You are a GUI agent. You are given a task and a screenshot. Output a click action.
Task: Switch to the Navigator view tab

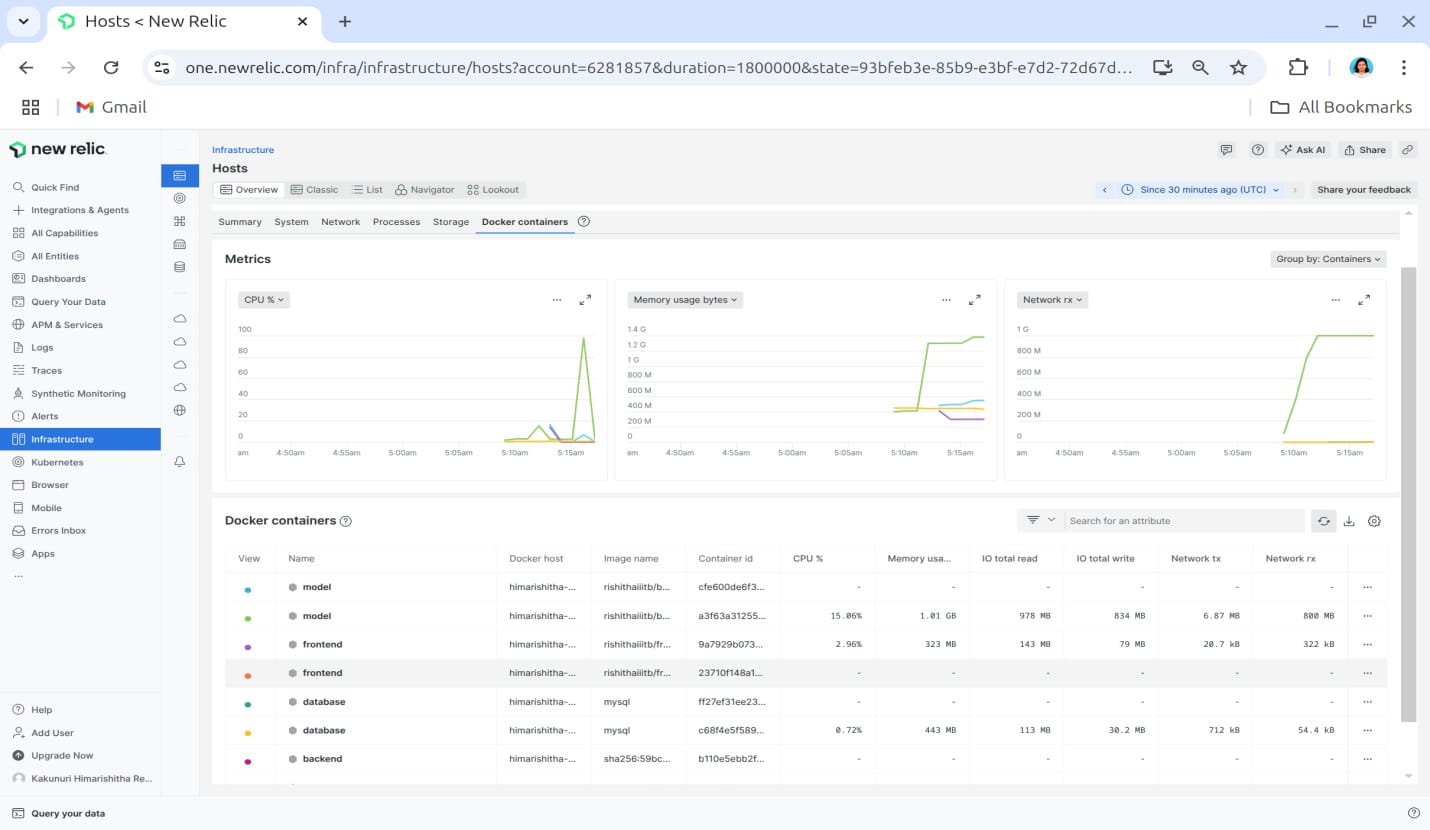pos(425,190)
